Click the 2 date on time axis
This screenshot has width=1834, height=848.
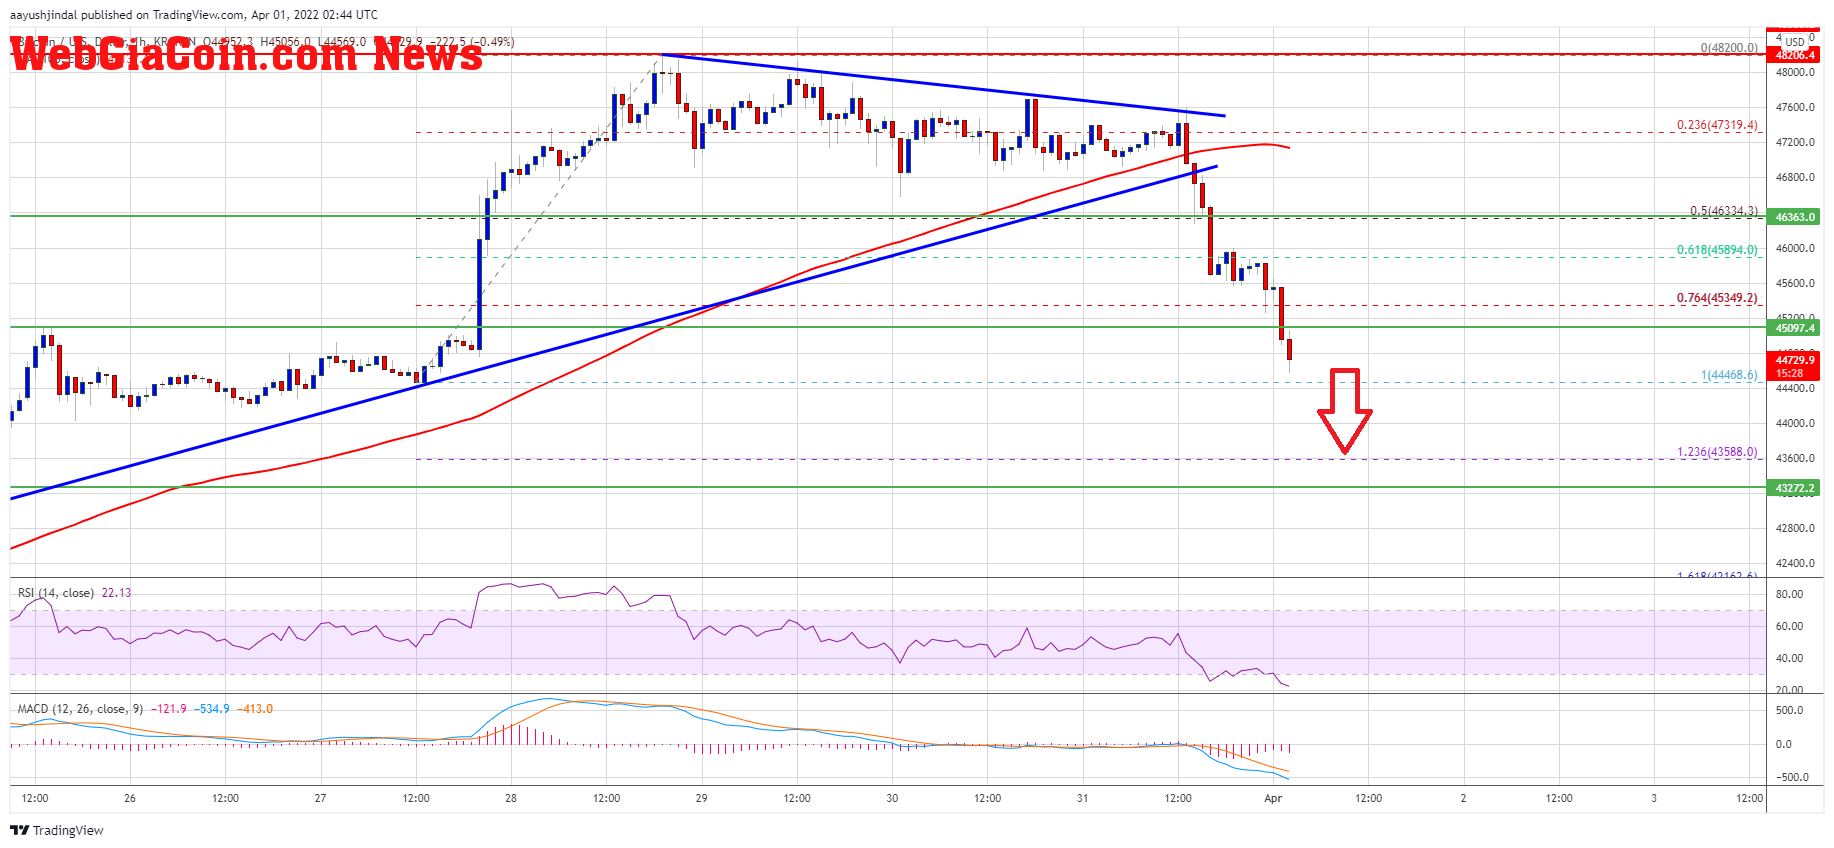(1463, 798)
